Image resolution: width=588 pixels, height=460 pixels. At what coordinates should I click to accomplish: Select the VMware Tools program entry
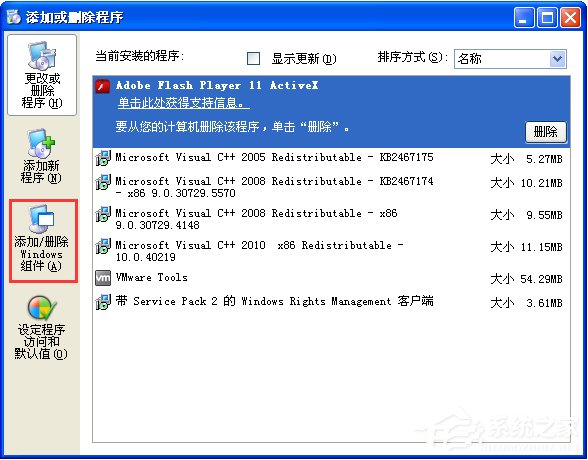[x=332, y=279]
